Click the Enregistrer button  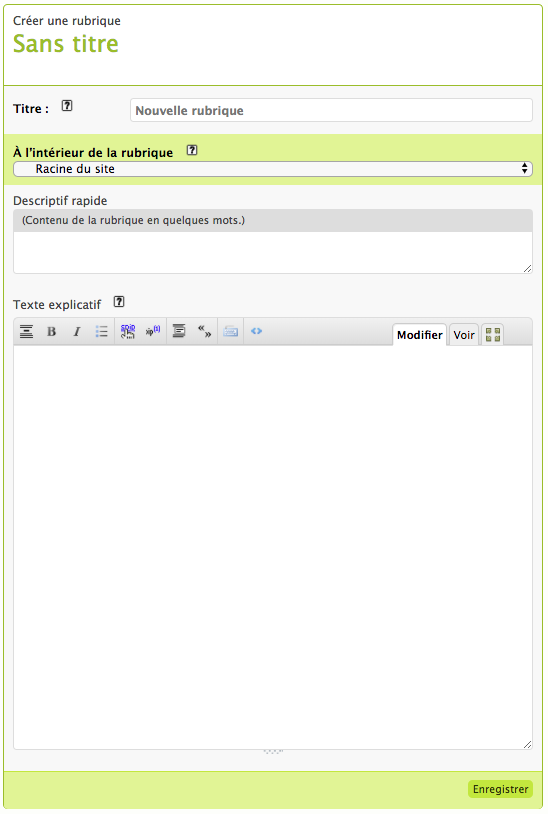tap(500, 789)
